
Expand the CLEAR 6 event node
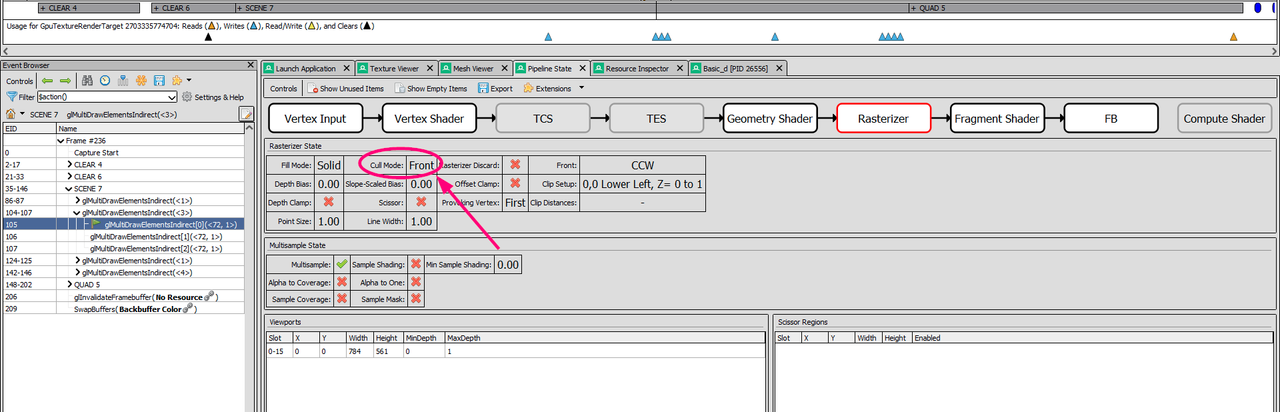coord(69,176)
